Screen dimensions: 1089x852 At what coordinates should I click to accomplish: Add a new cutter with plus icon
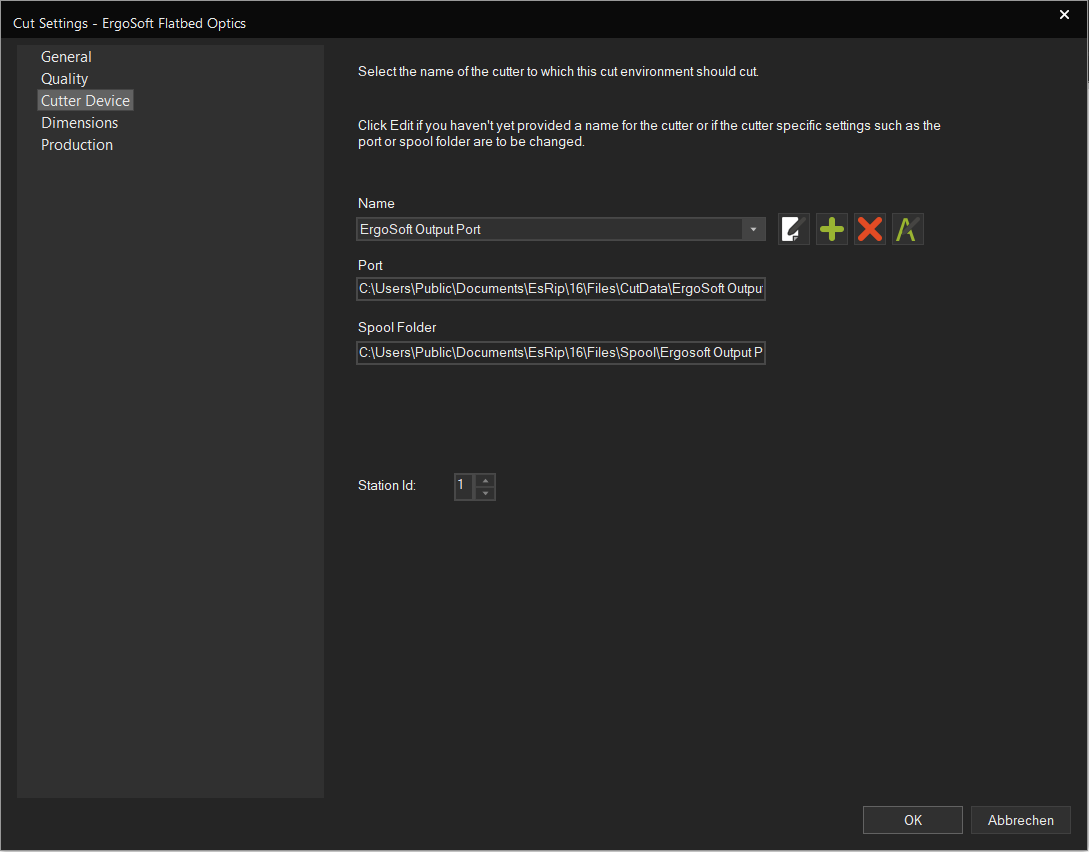[x=832, y=229]
